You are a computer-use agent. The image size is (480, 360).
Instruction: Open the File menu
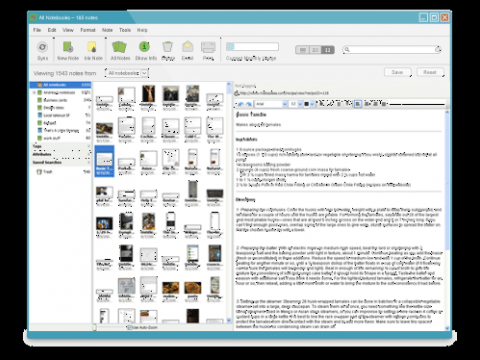point(37,30)
